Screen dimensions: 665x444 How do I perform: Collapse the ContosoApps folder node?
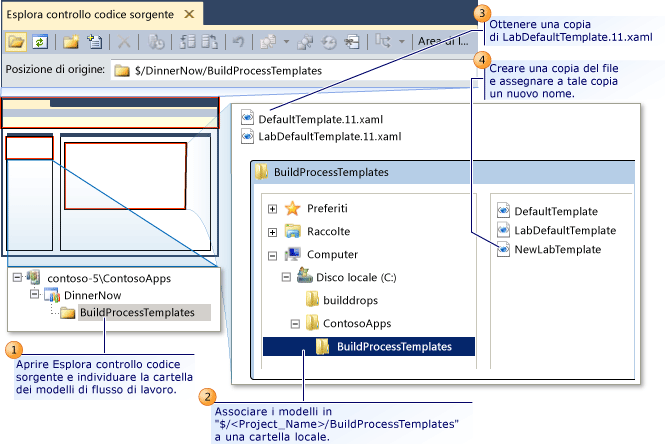pyautogui.click(x=295, y=324)
